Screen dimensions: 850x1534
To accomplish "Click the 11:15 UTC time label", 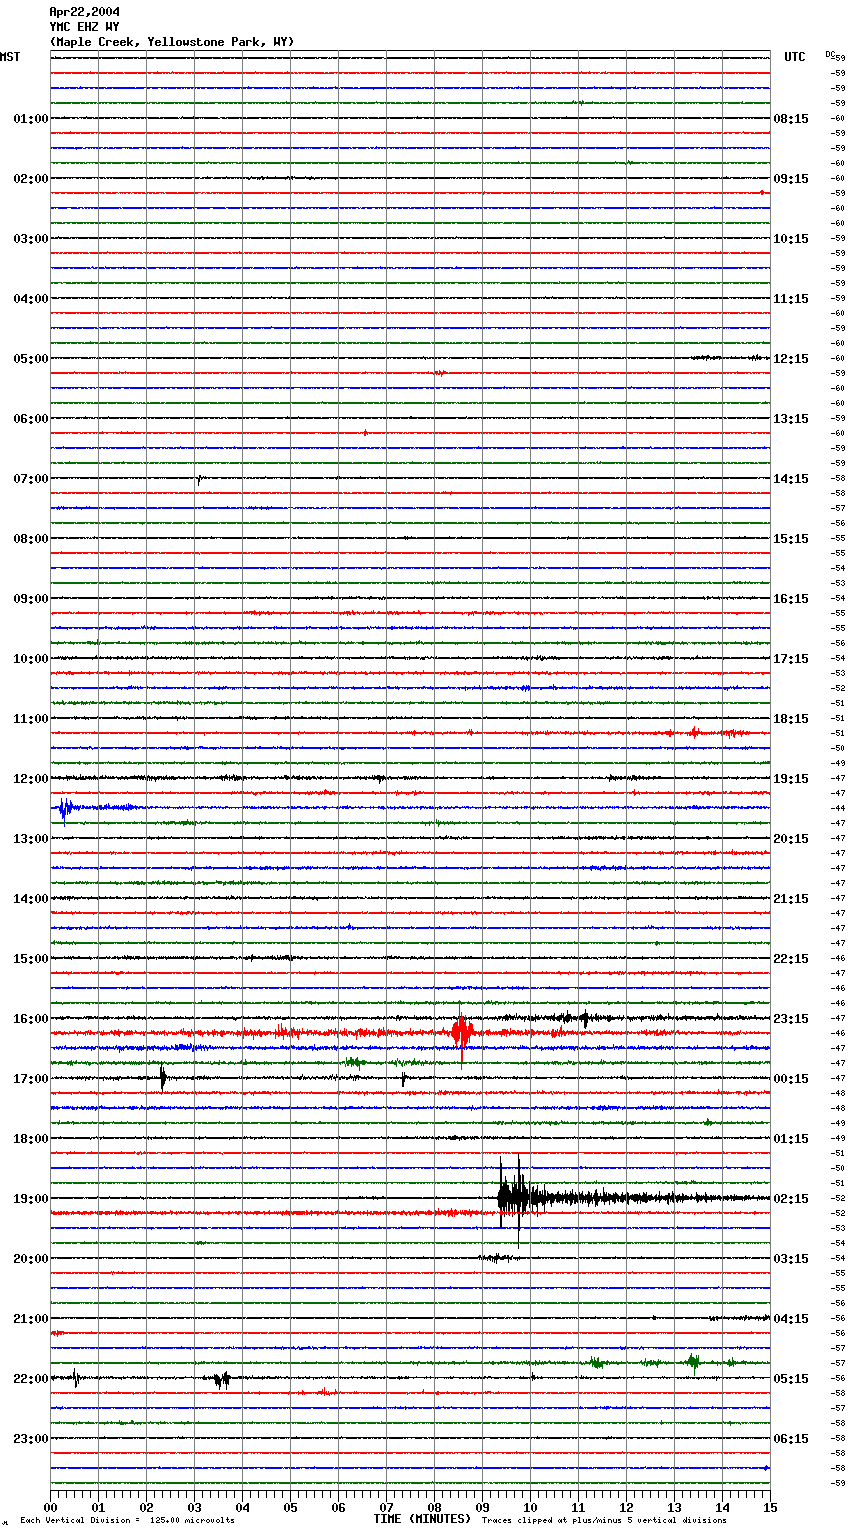I will pyautogui.click(x=791, y=299).
